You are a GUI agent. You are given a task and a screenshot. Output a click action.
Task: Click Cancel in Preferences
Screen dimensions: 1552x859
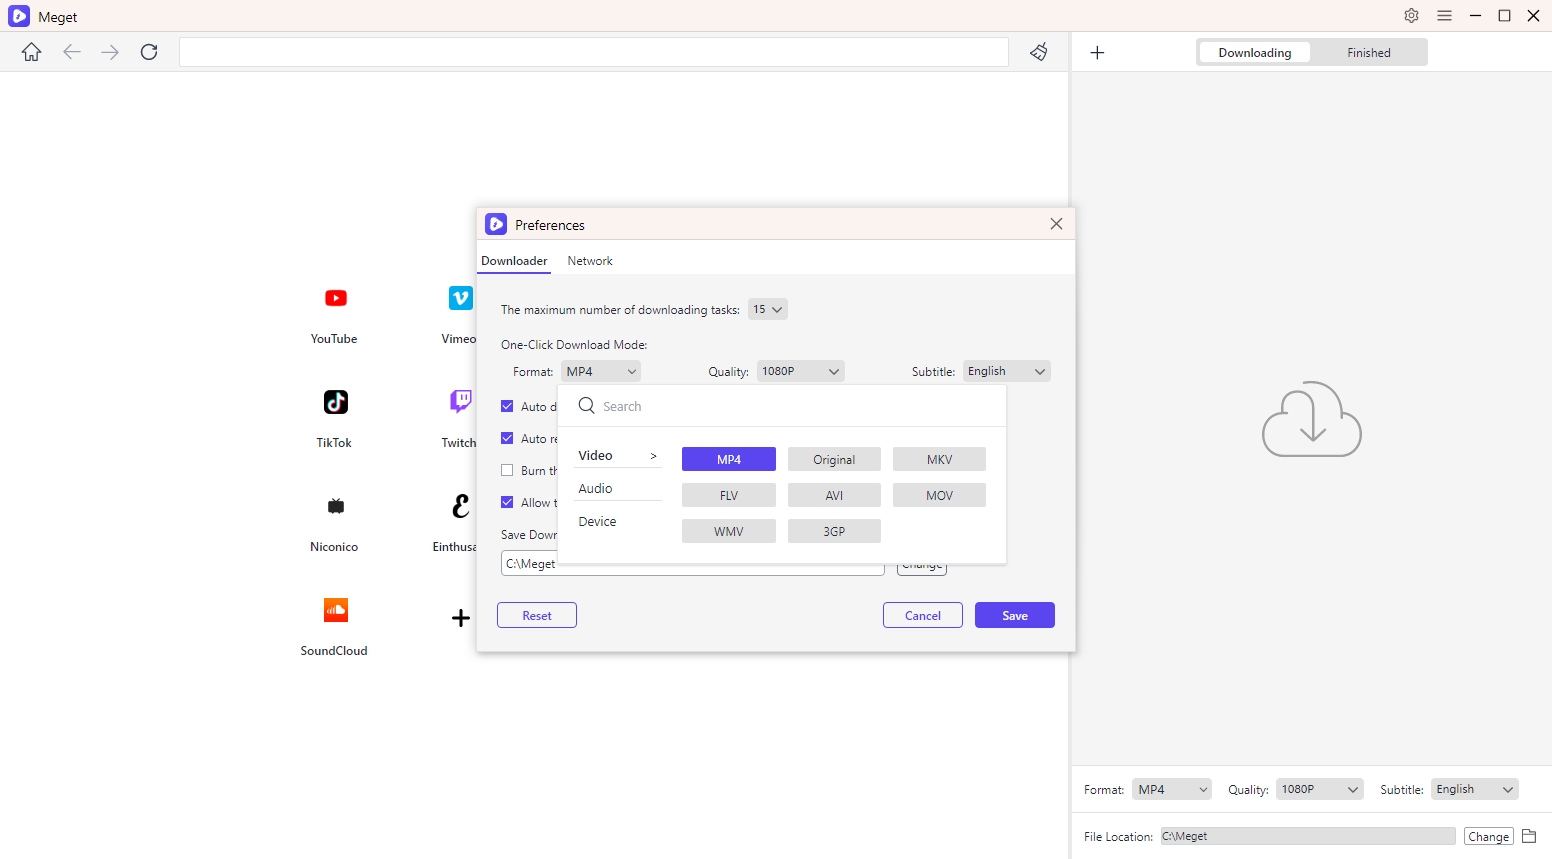923,615
